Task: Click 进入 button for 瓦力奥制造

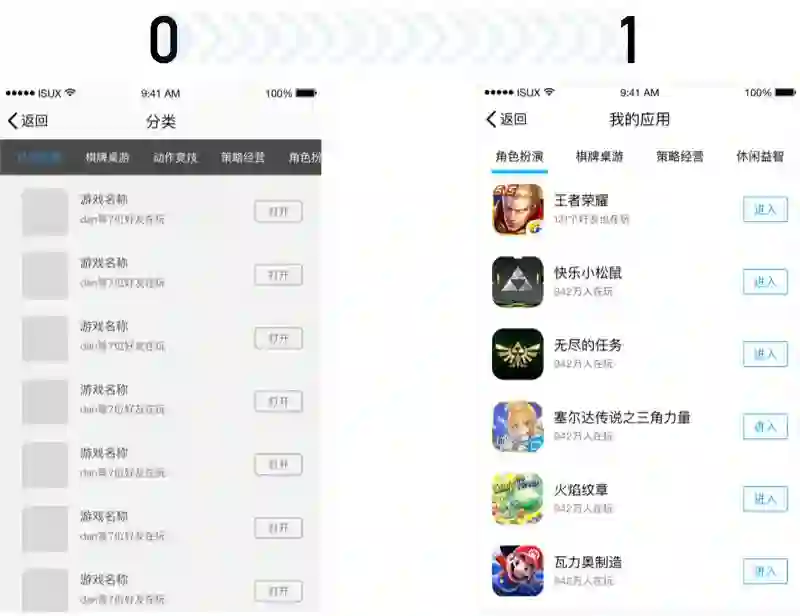Action: [x=765, y=571]
